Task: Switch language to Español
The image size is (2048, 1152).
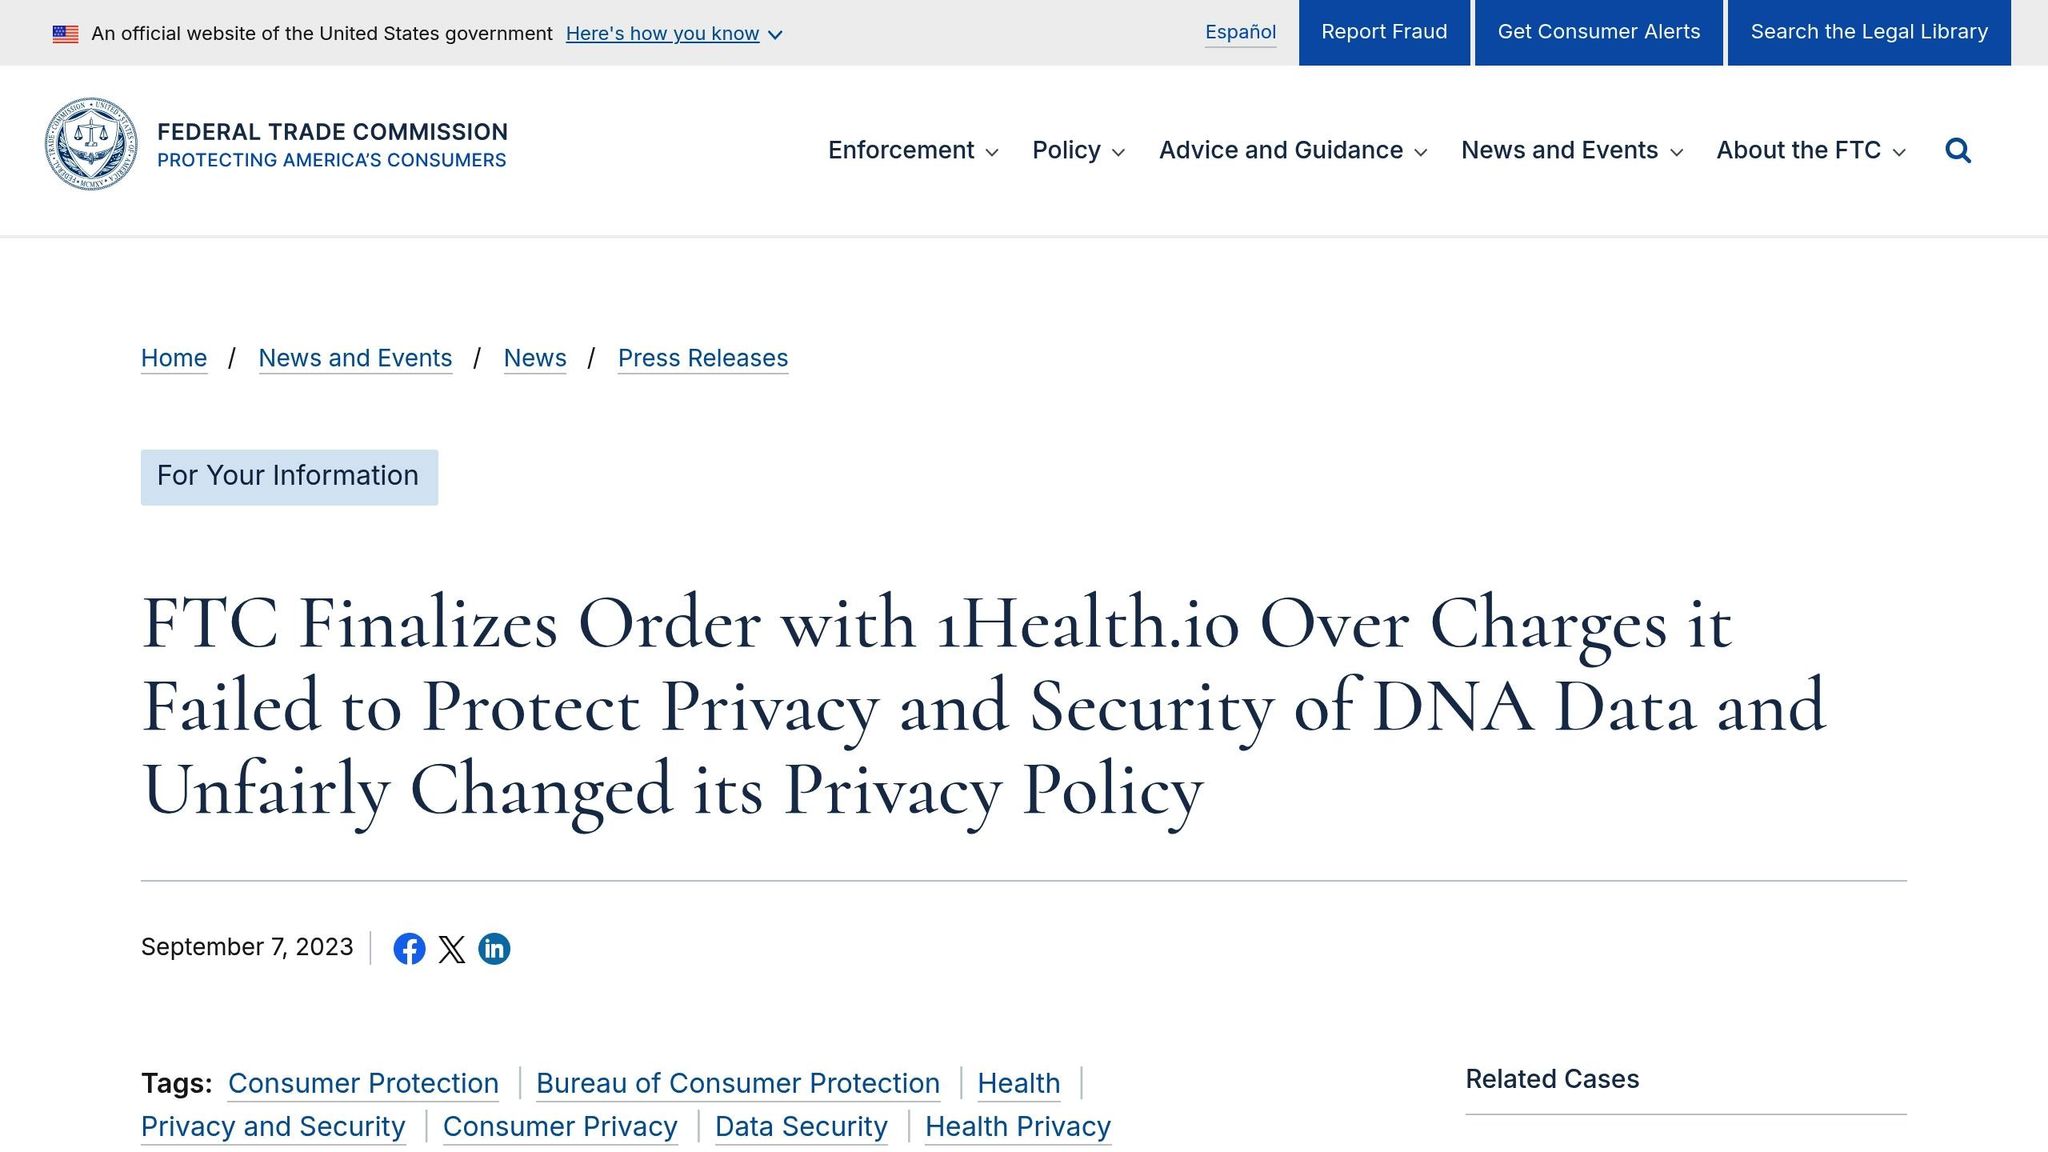Action: point(1240,32)
